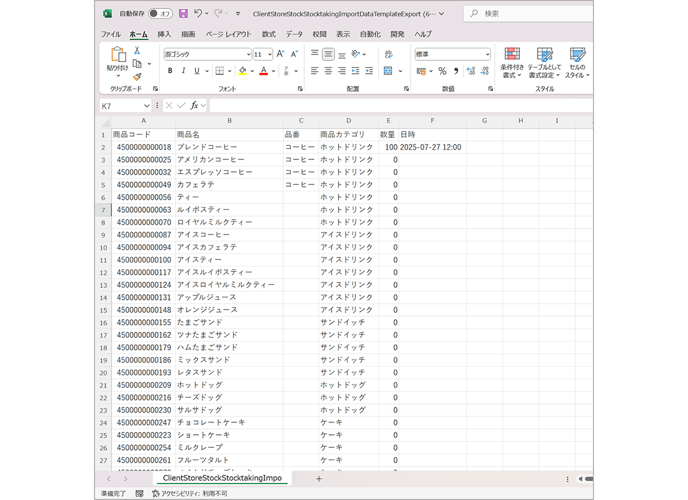Click the Middle Align icon
688x500 pixels.
tap(328, 54)
